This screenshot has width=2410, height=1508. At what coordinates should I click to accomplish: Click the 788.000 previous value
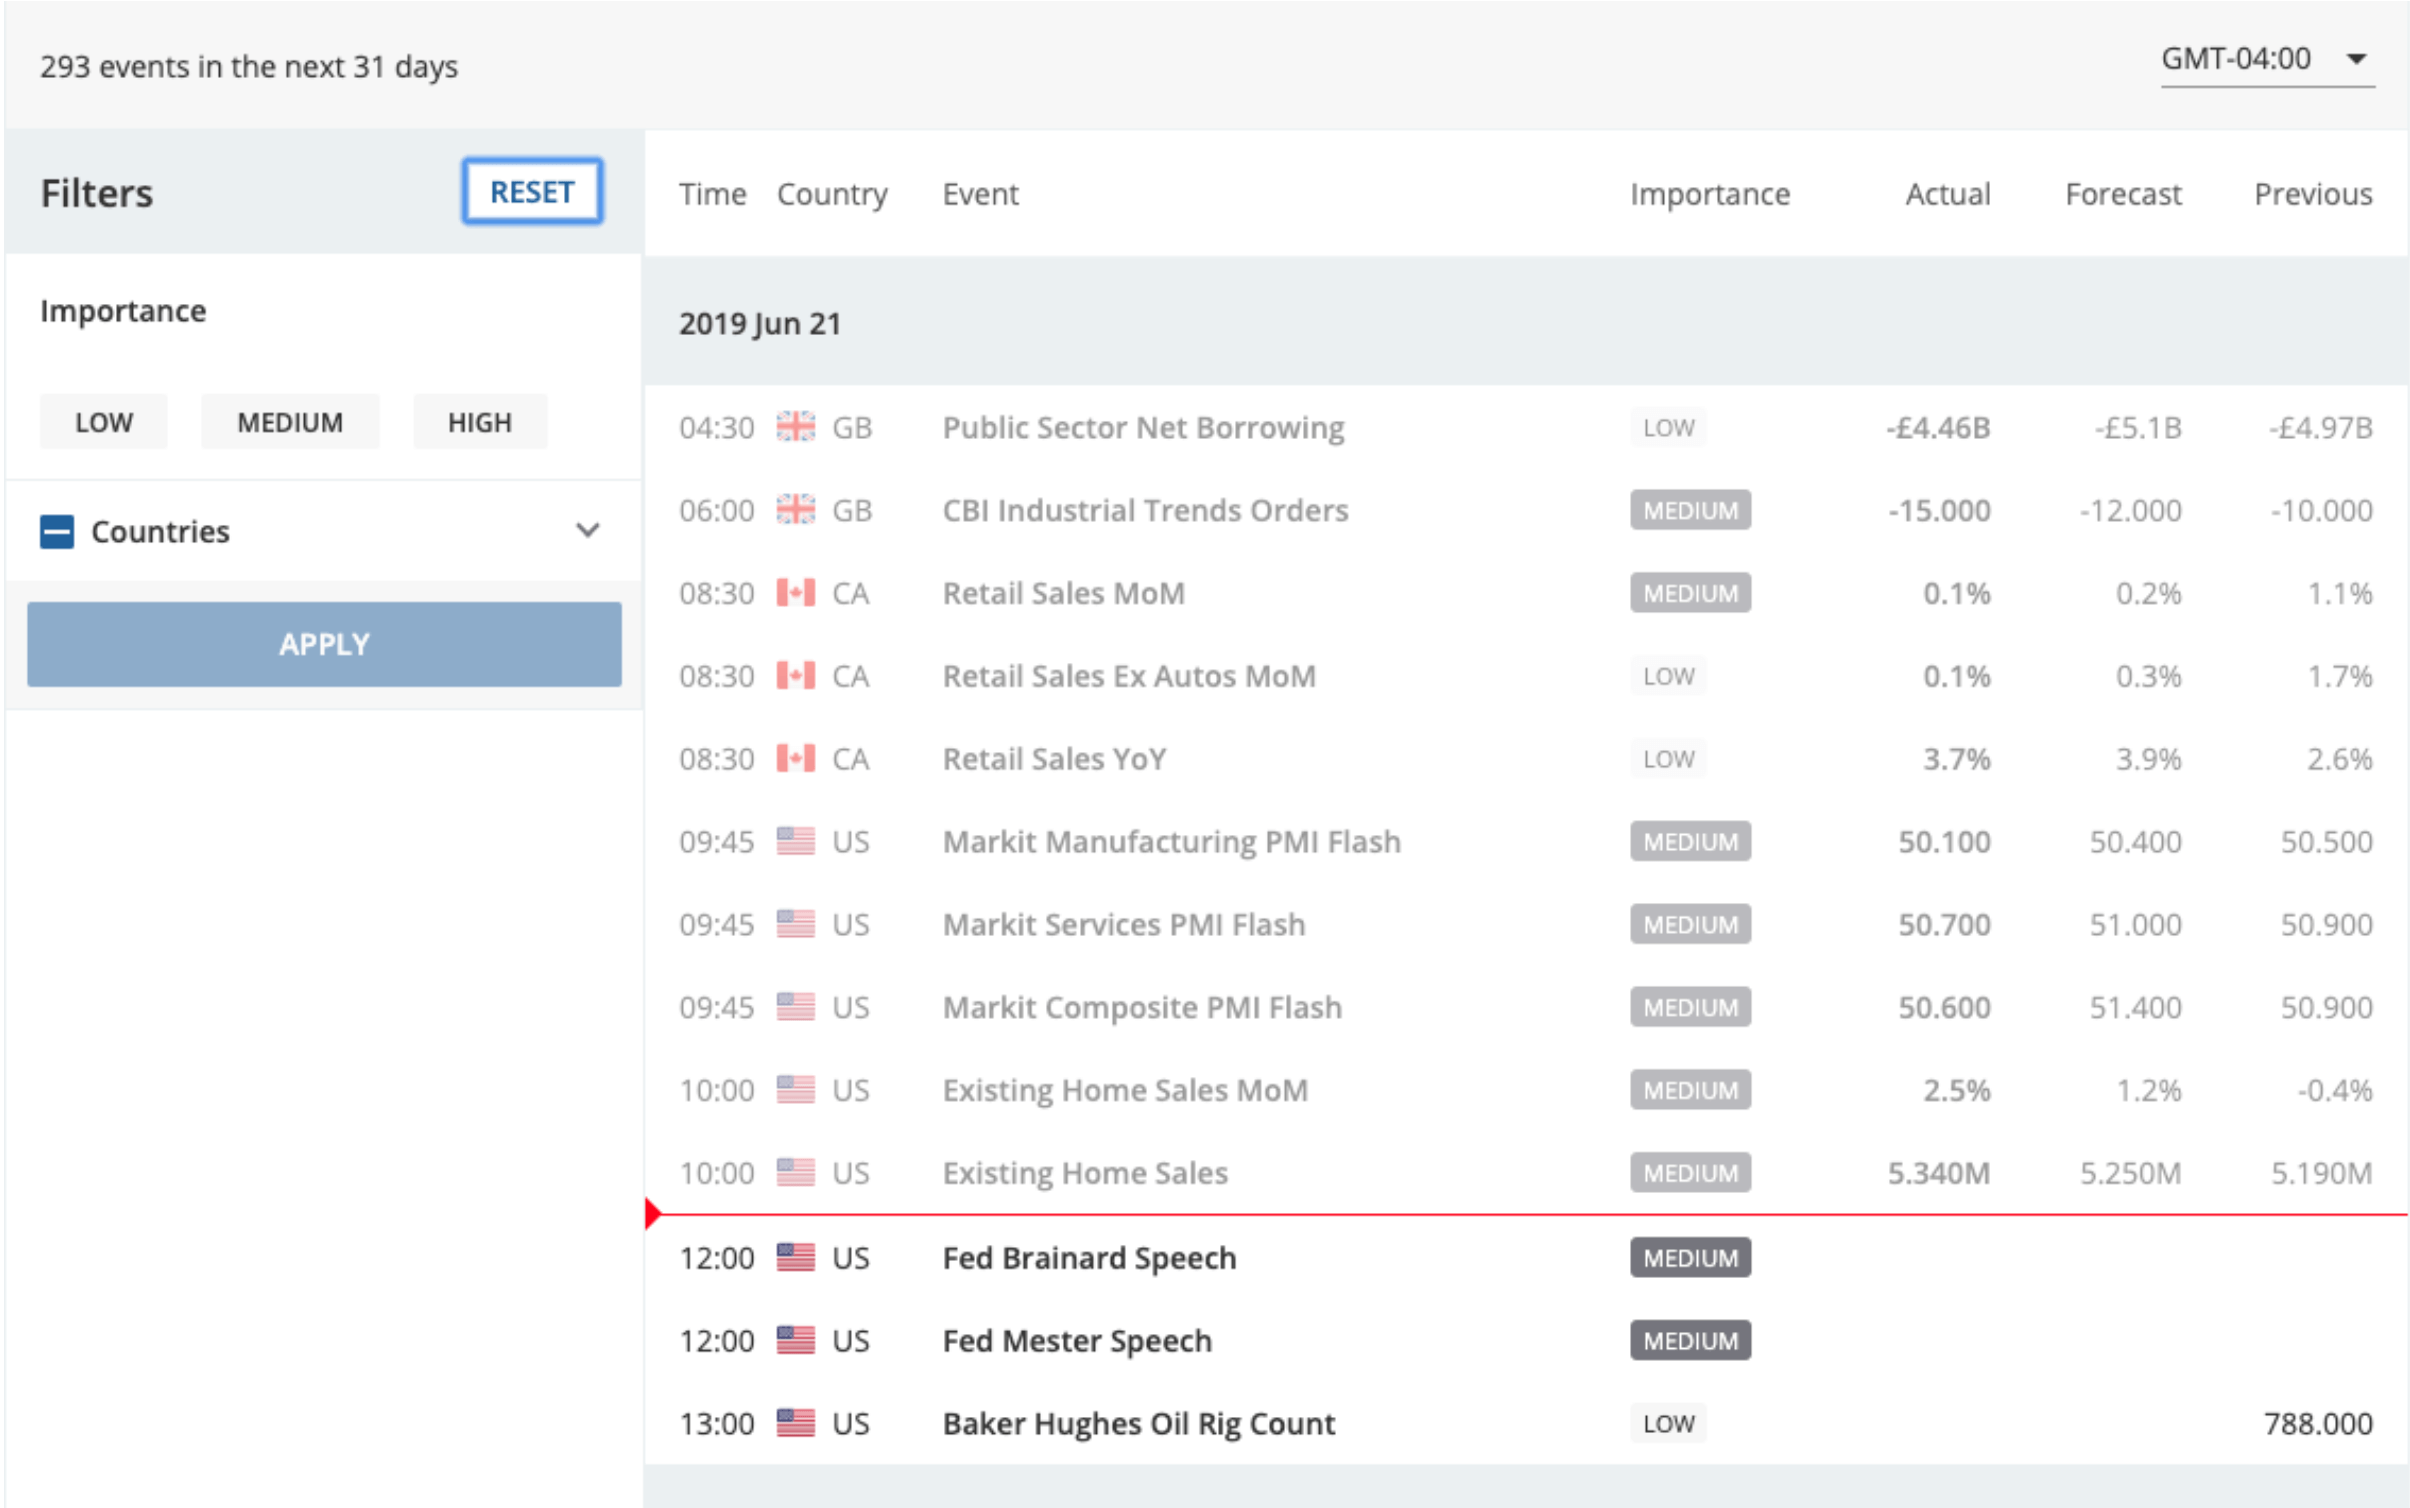click(x=2318, y=1423)
